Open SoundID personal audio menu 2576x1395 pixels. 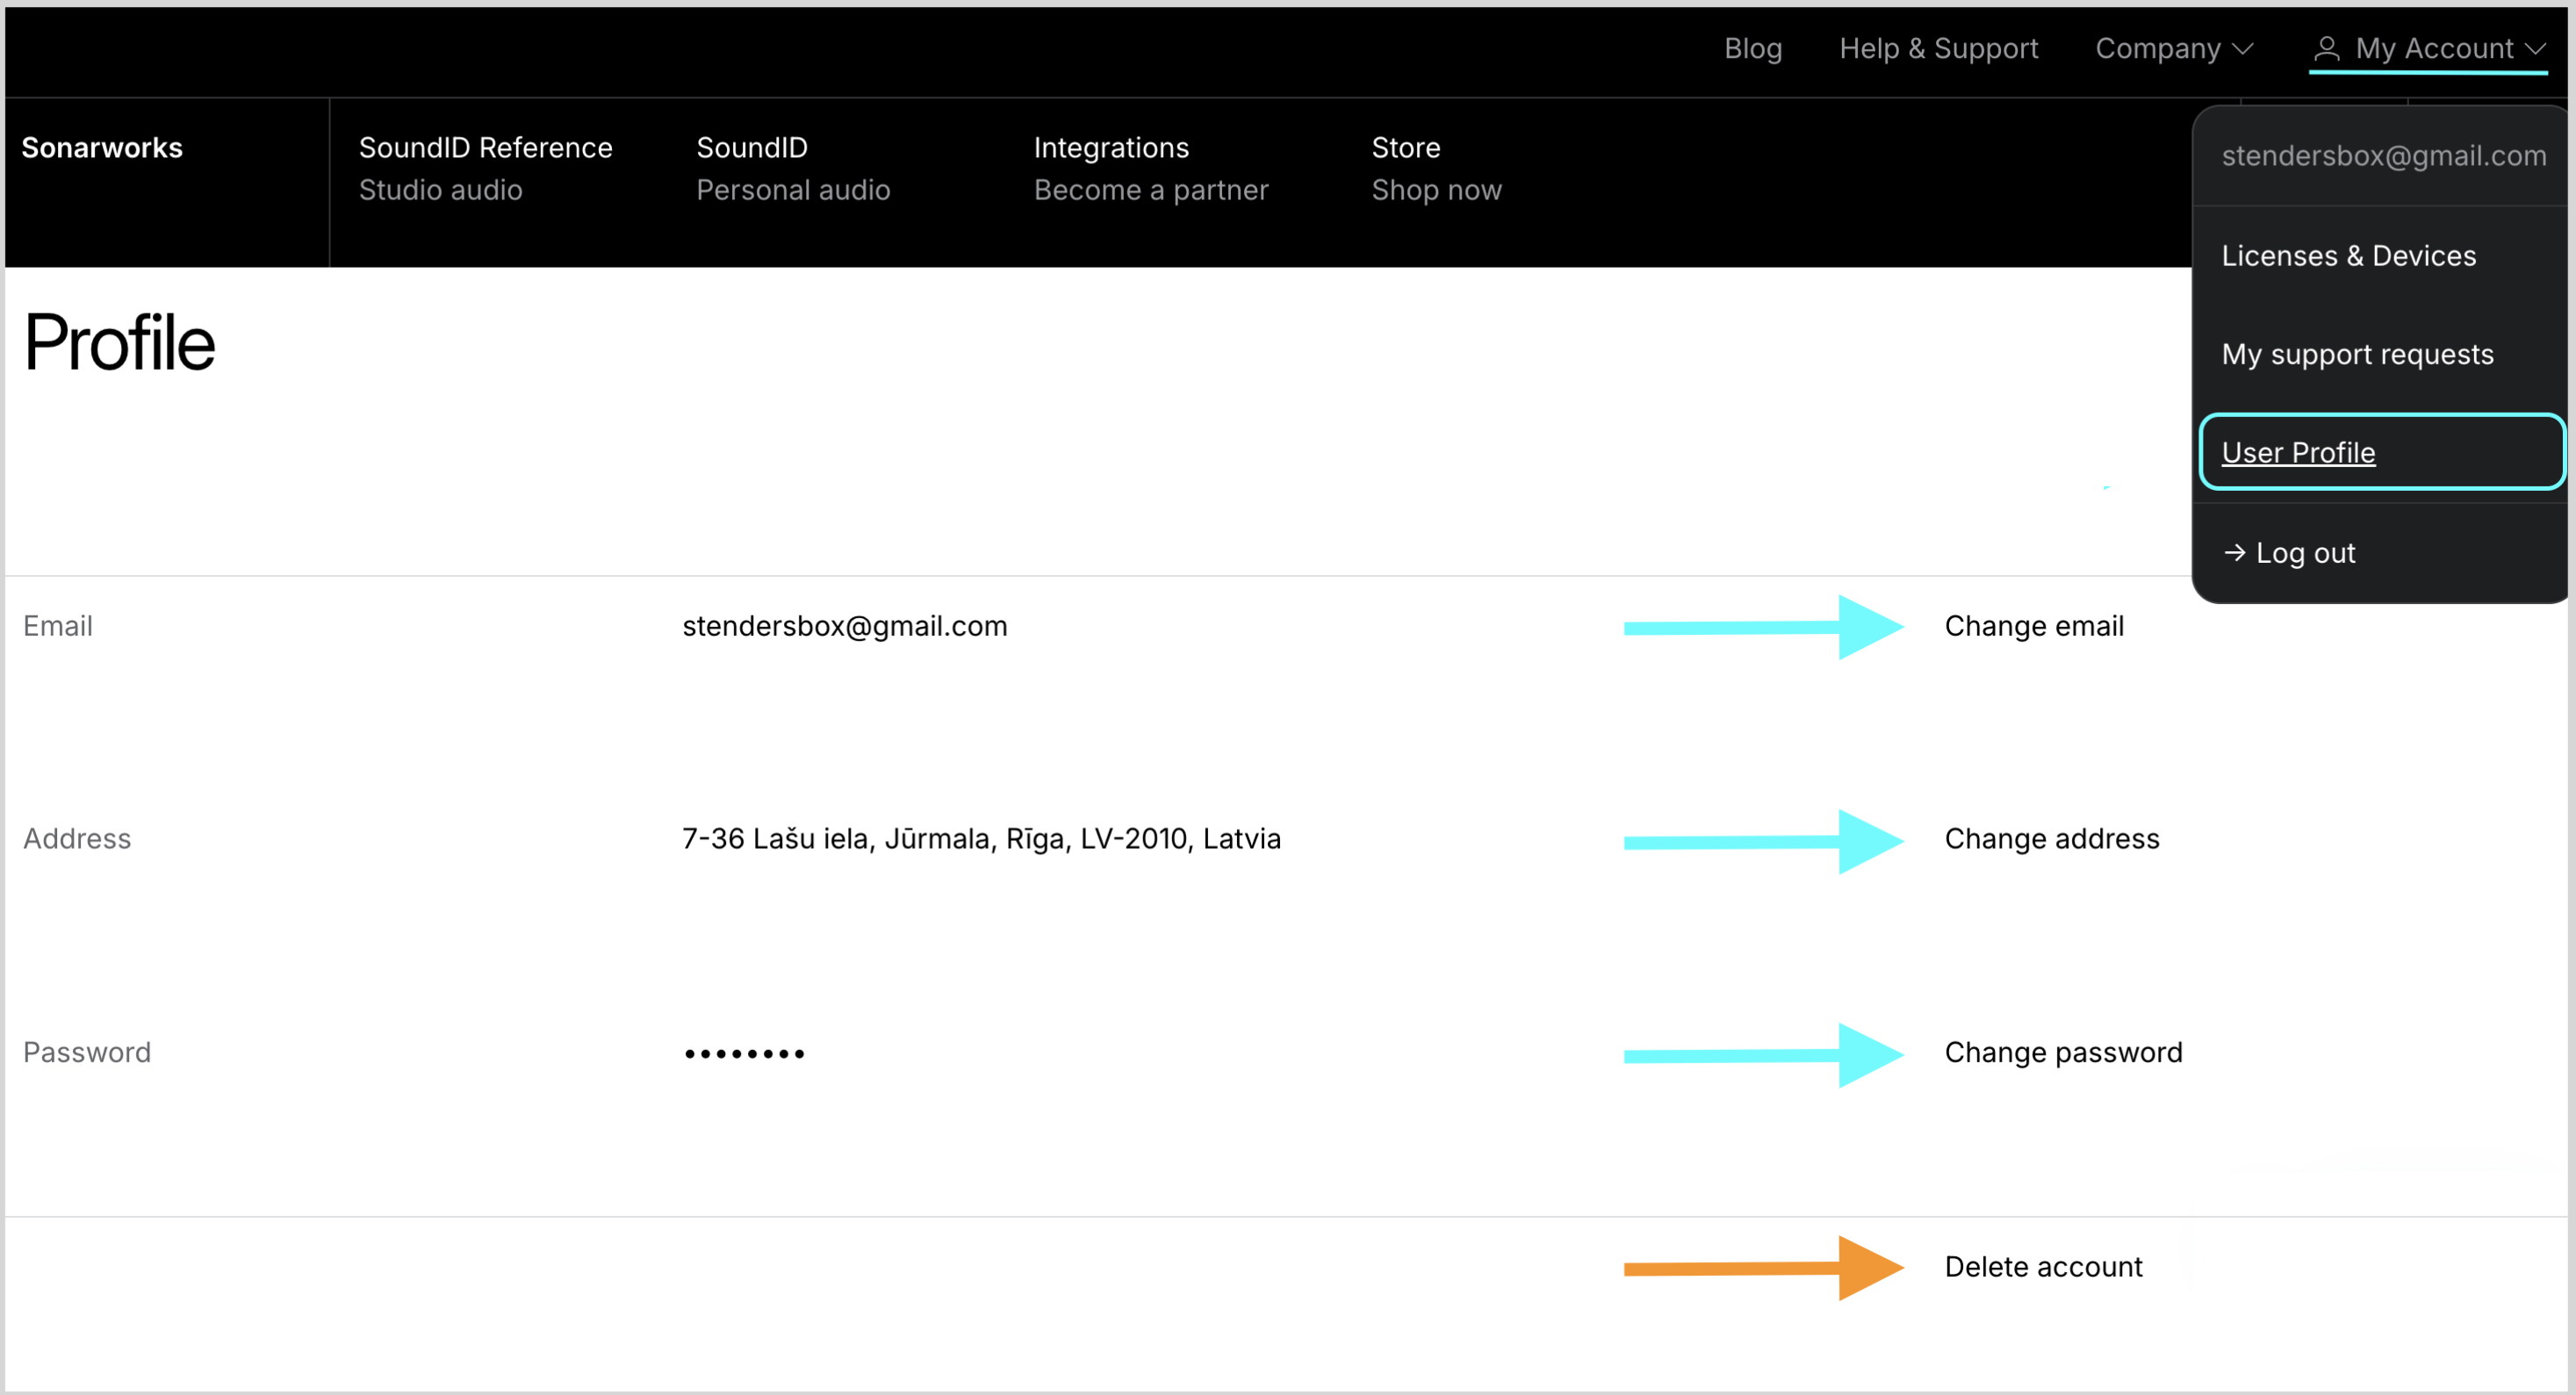[793, 168]
